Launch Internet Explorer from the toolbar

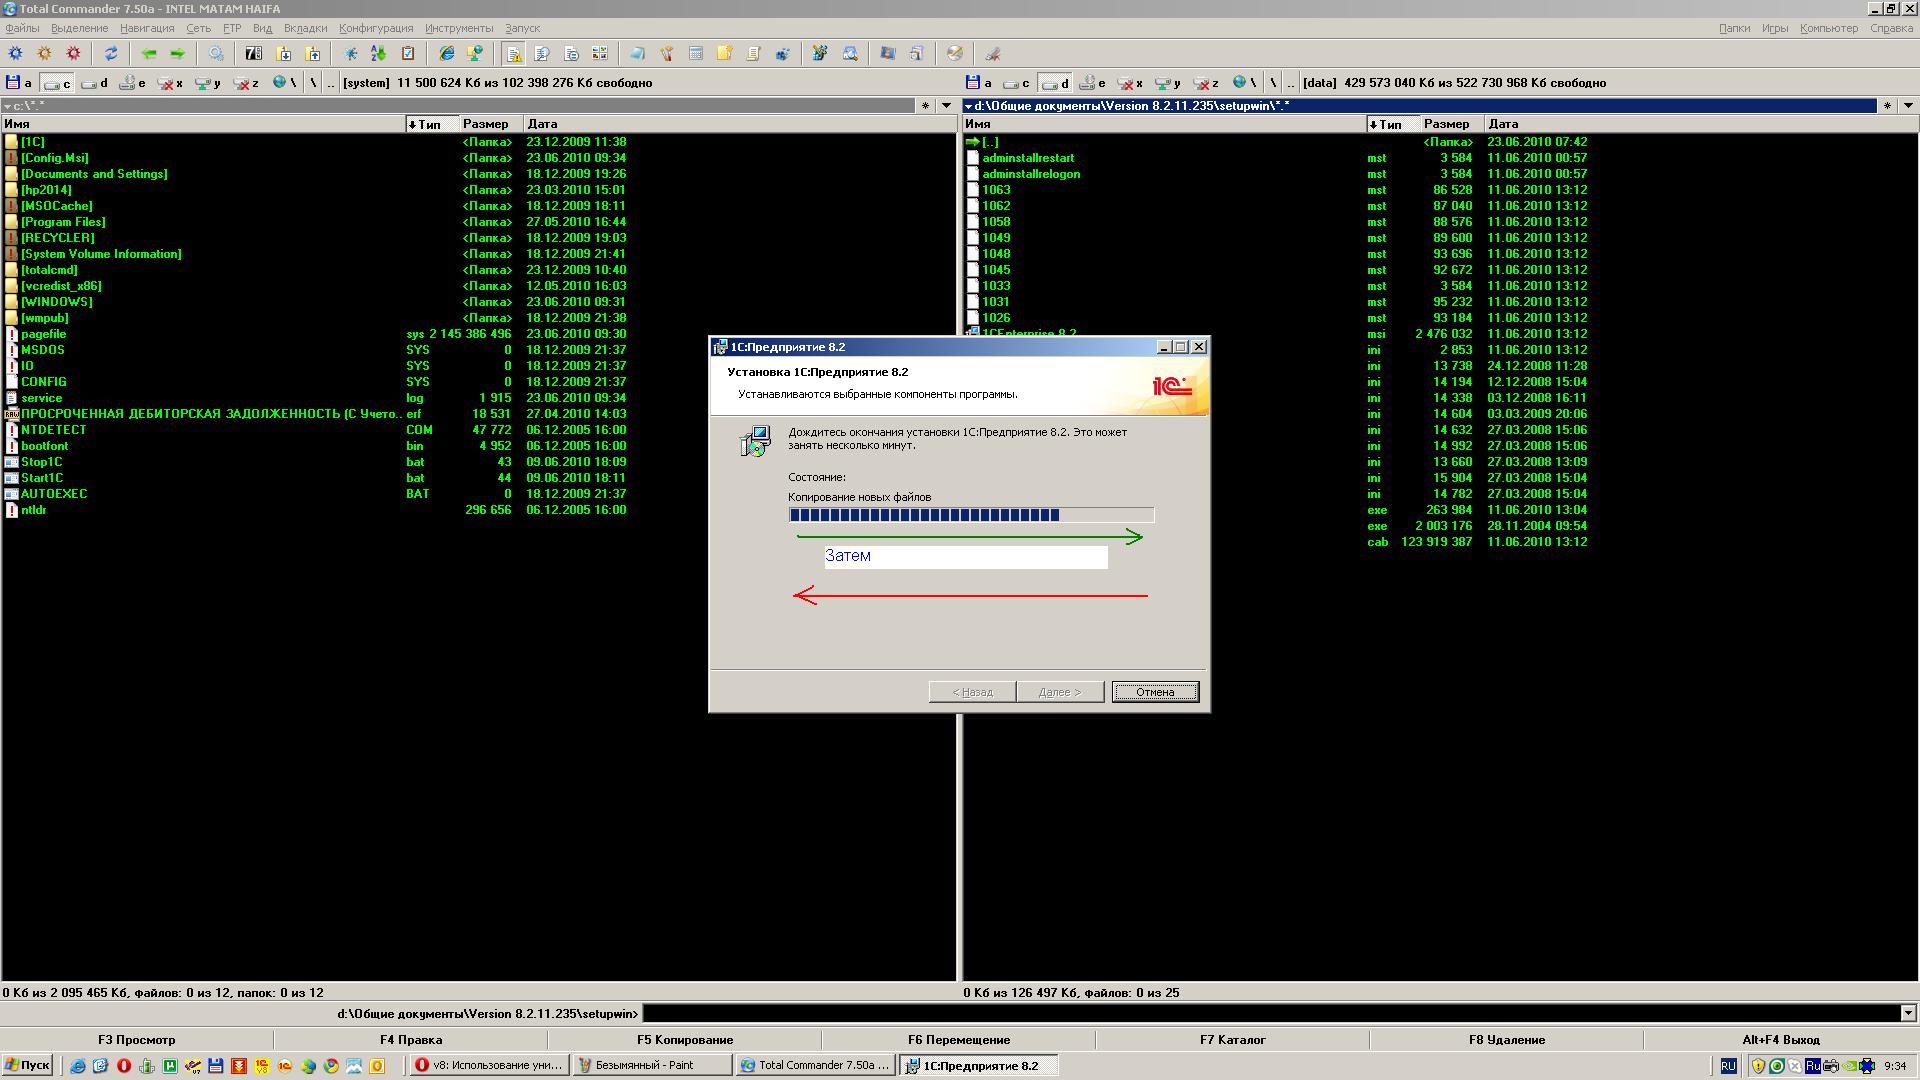446,54
